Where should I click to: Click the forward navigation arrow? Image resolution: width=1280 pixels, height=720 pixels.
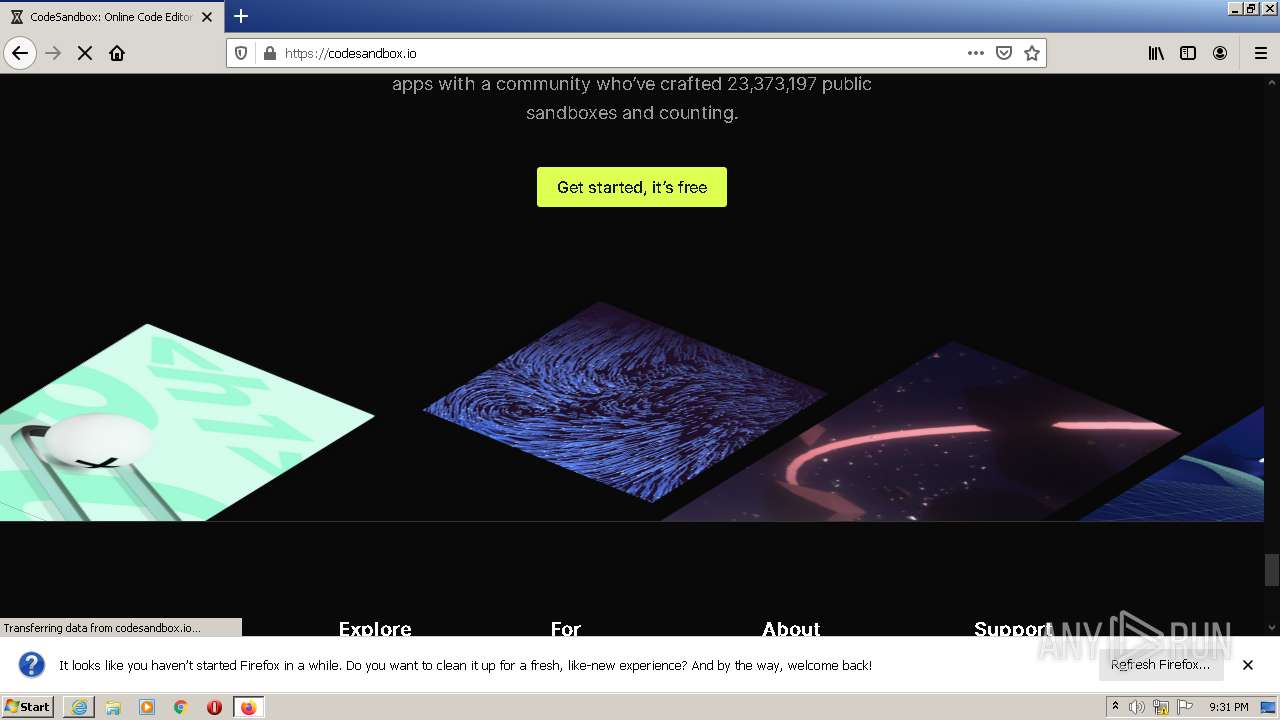(53, 53)
